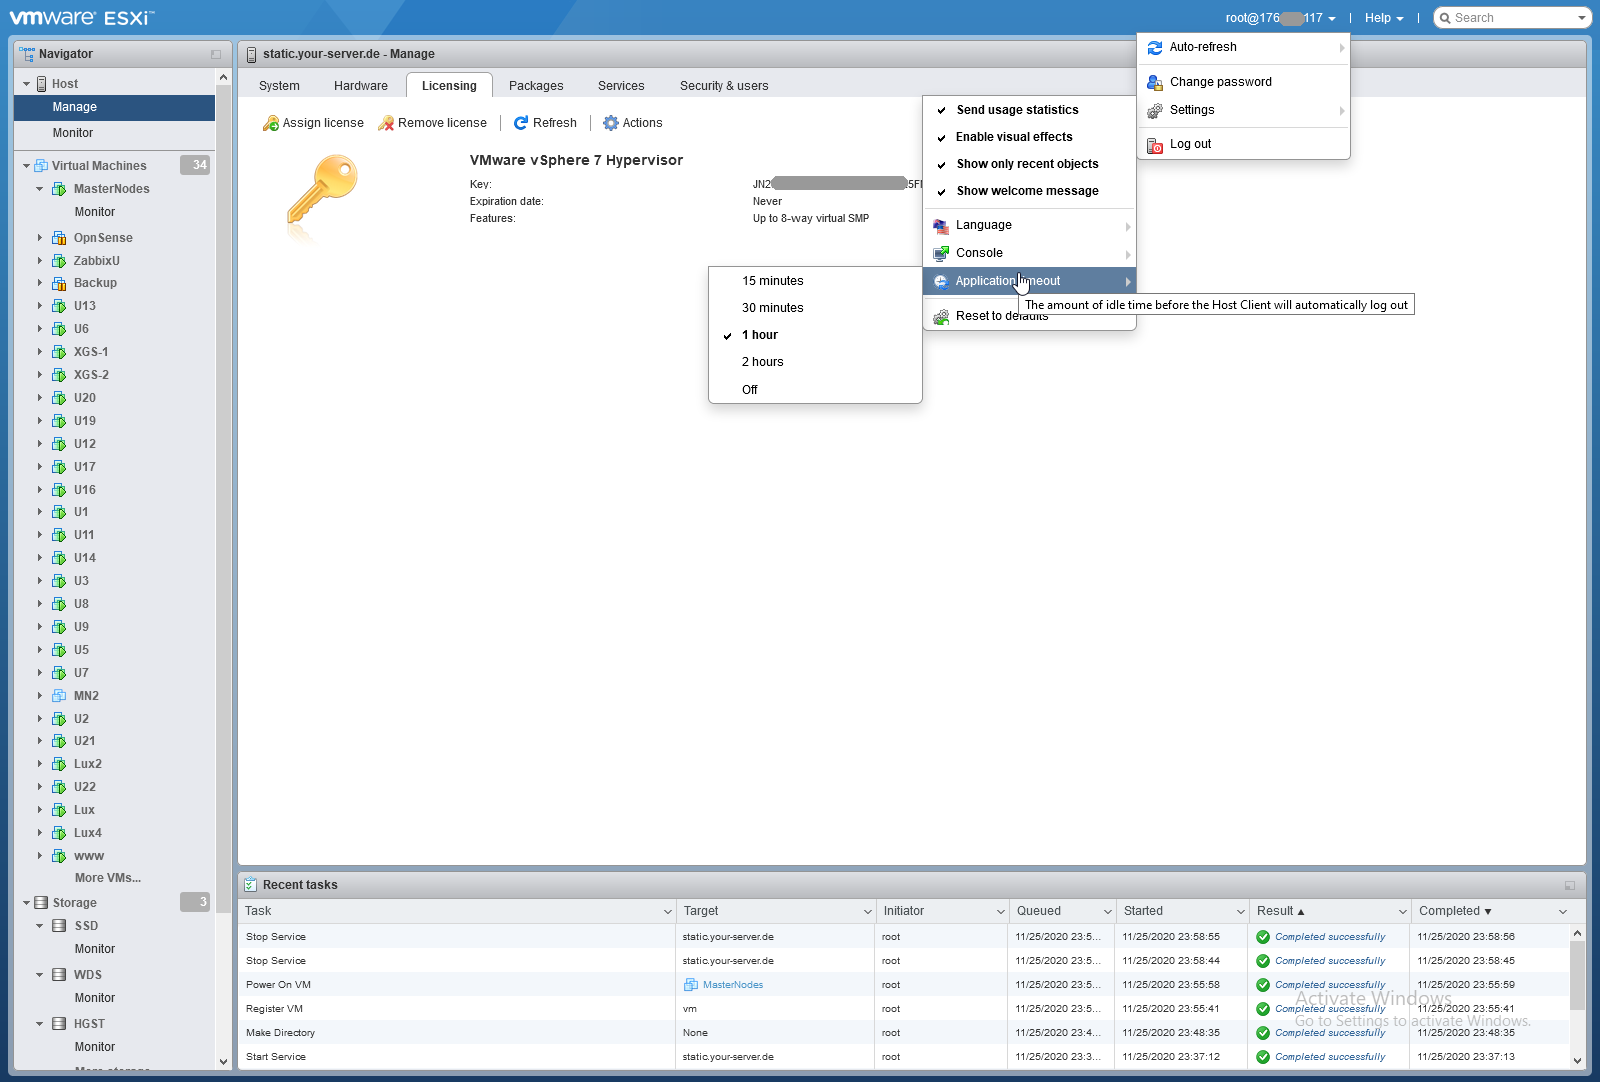Click the Backup VM icon

(x=59, y=283)
